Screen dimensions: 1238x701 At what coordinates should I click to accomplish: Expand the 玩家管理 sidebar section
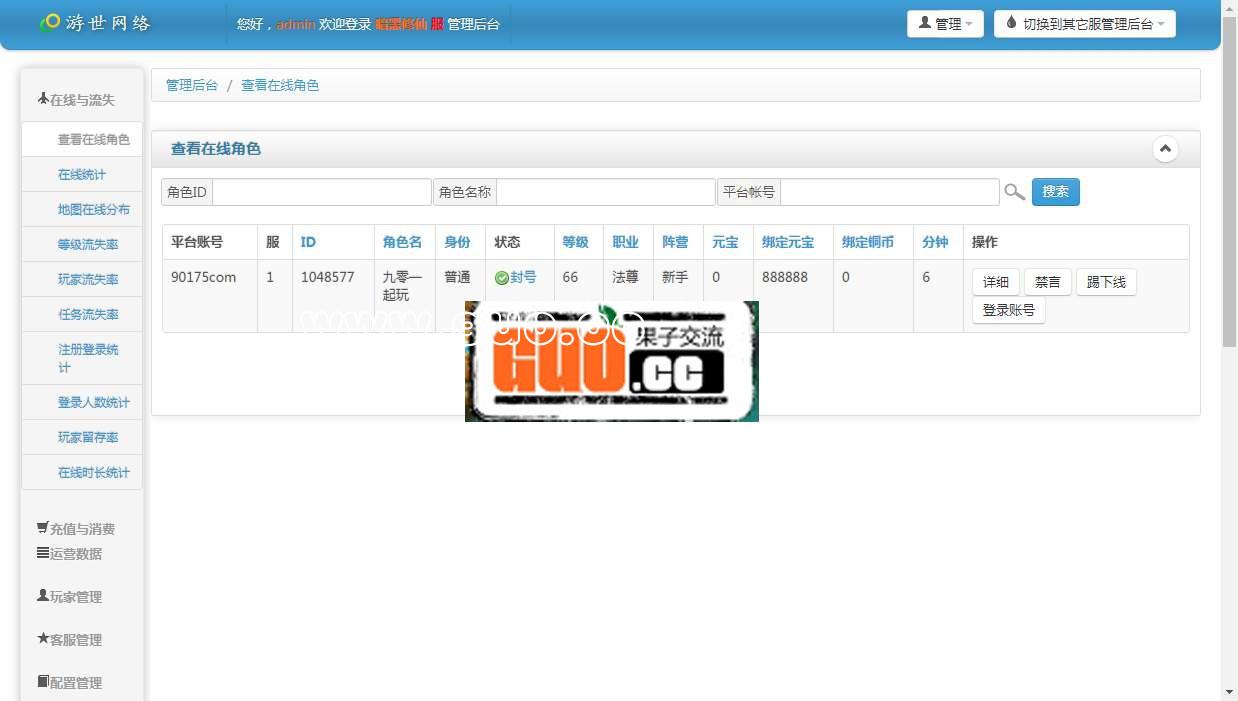[69, 596]
